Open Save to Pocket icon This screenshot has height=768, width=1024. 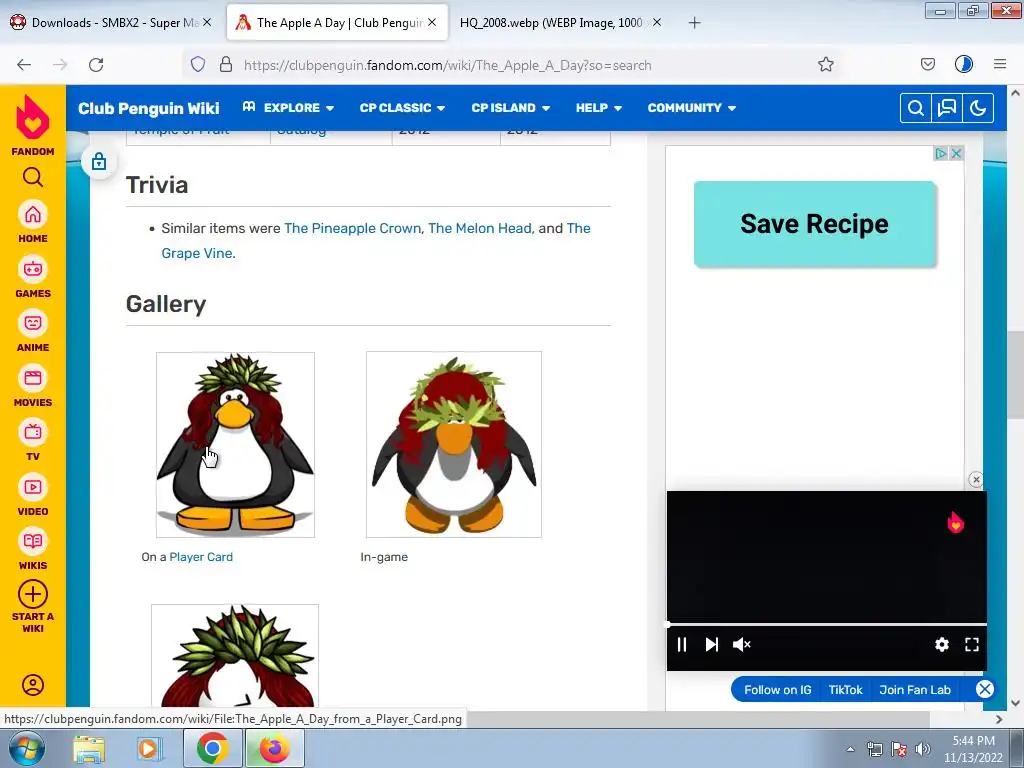[x=927, y=64]
